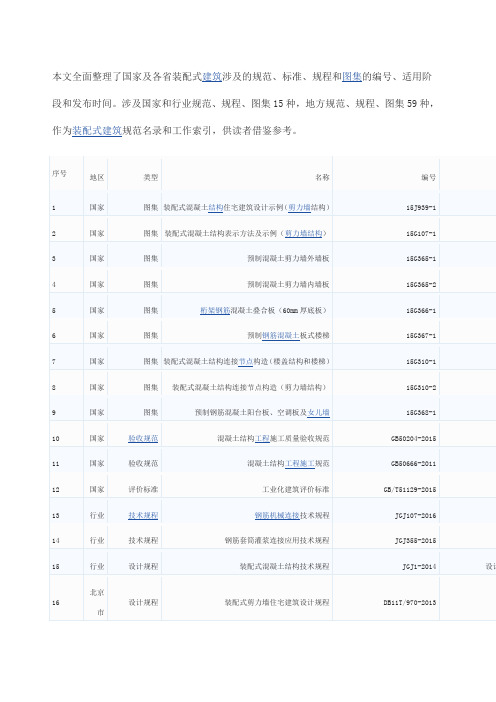The height and width of the screenshot is (702, 496).
Task: Click the 北京市 region cell
Action: 97,602
